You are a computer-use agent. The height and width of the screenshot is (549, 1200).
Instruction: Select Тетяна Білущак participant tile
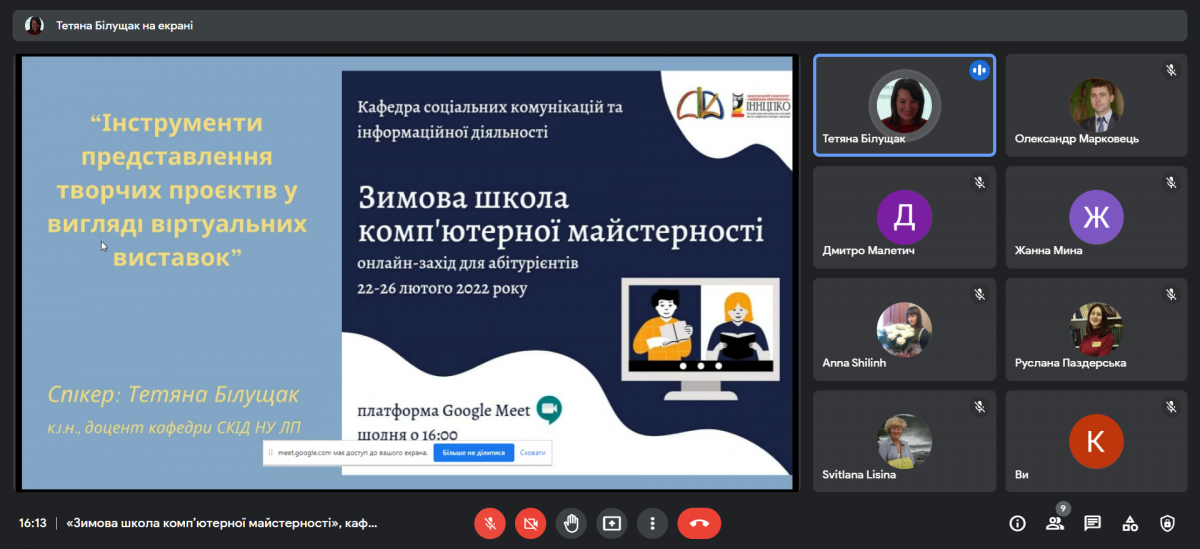[x=904, y=105]
